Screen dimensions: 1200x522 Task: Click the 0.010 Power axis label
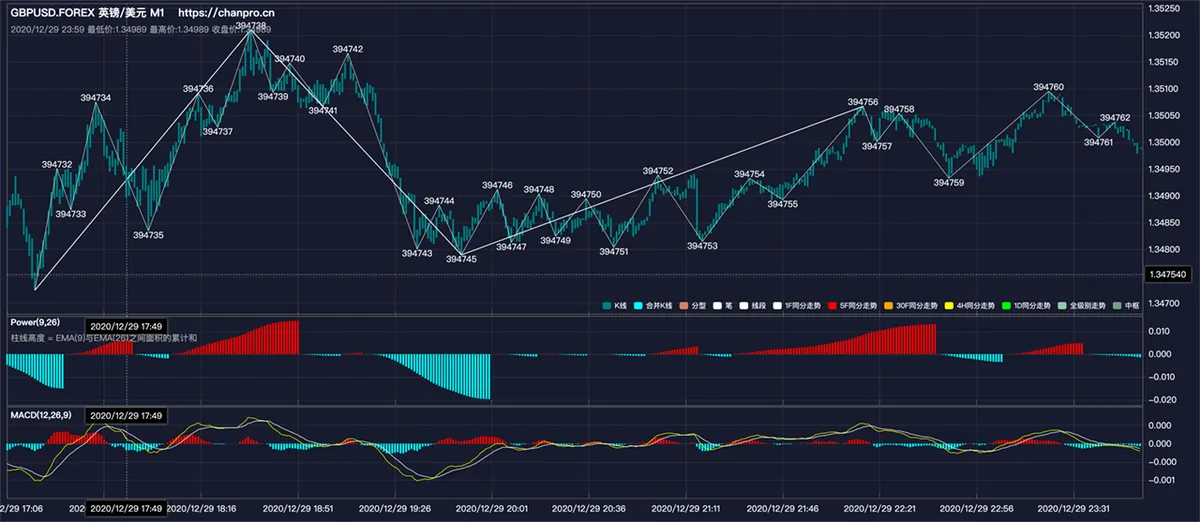(1159, 331)
